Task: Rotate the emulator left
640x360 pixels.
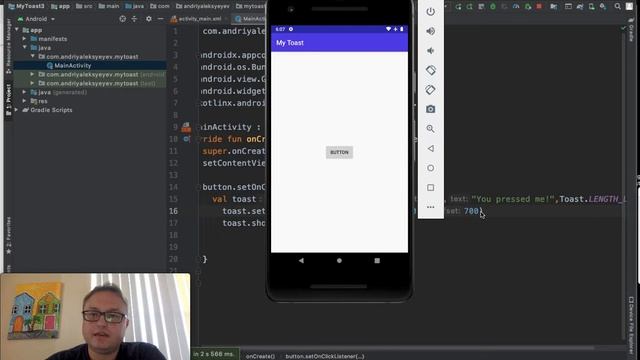Action: click(x=430, y=70)
